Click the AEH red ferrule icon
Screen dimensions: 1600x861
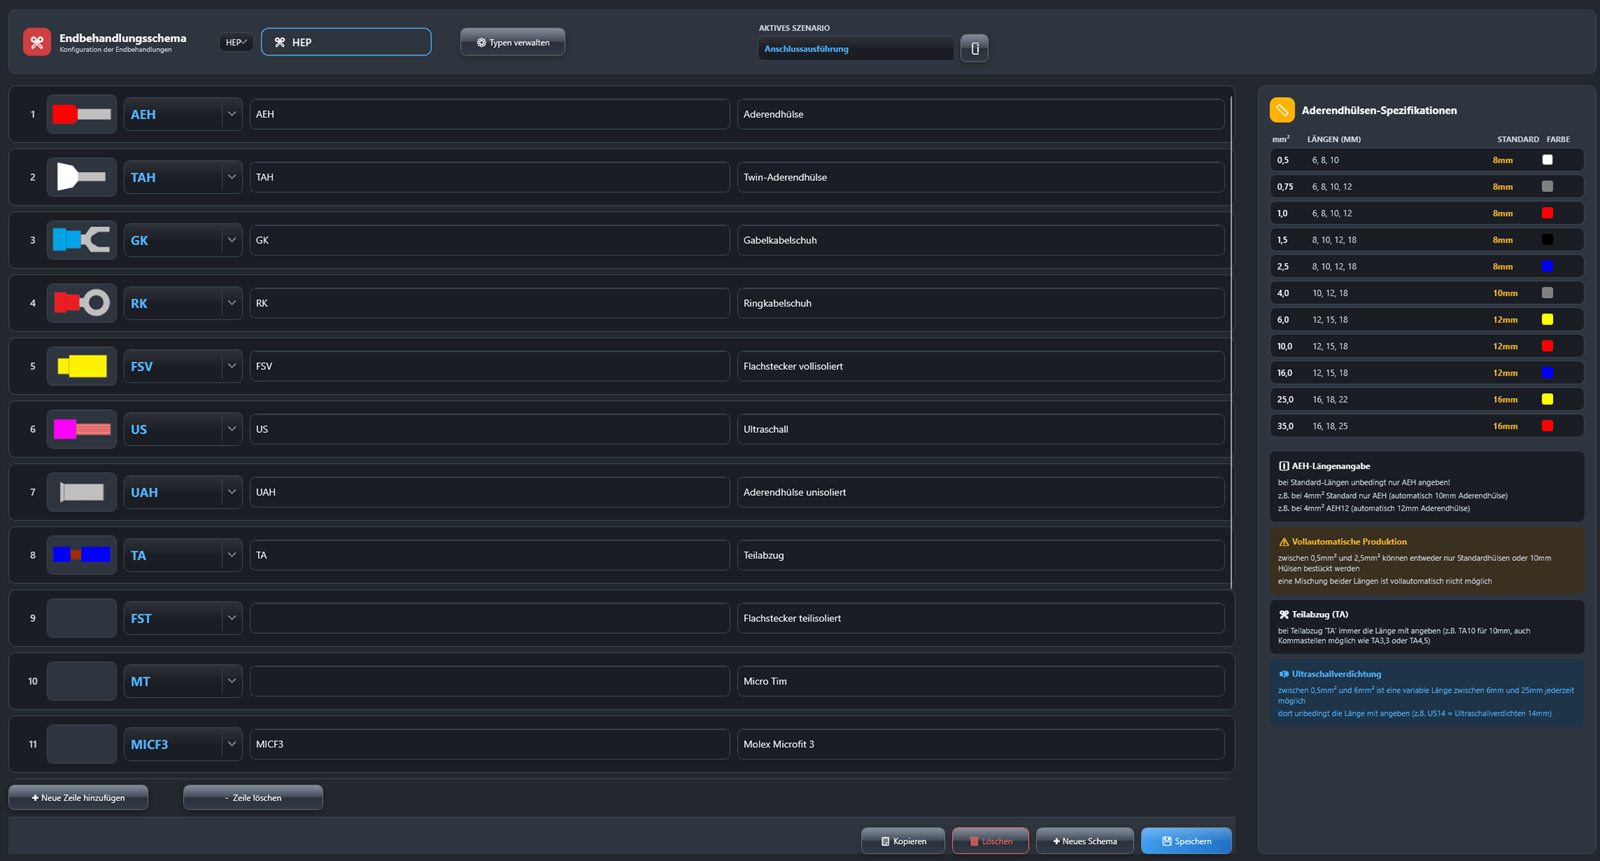click(x=82, y=114)
